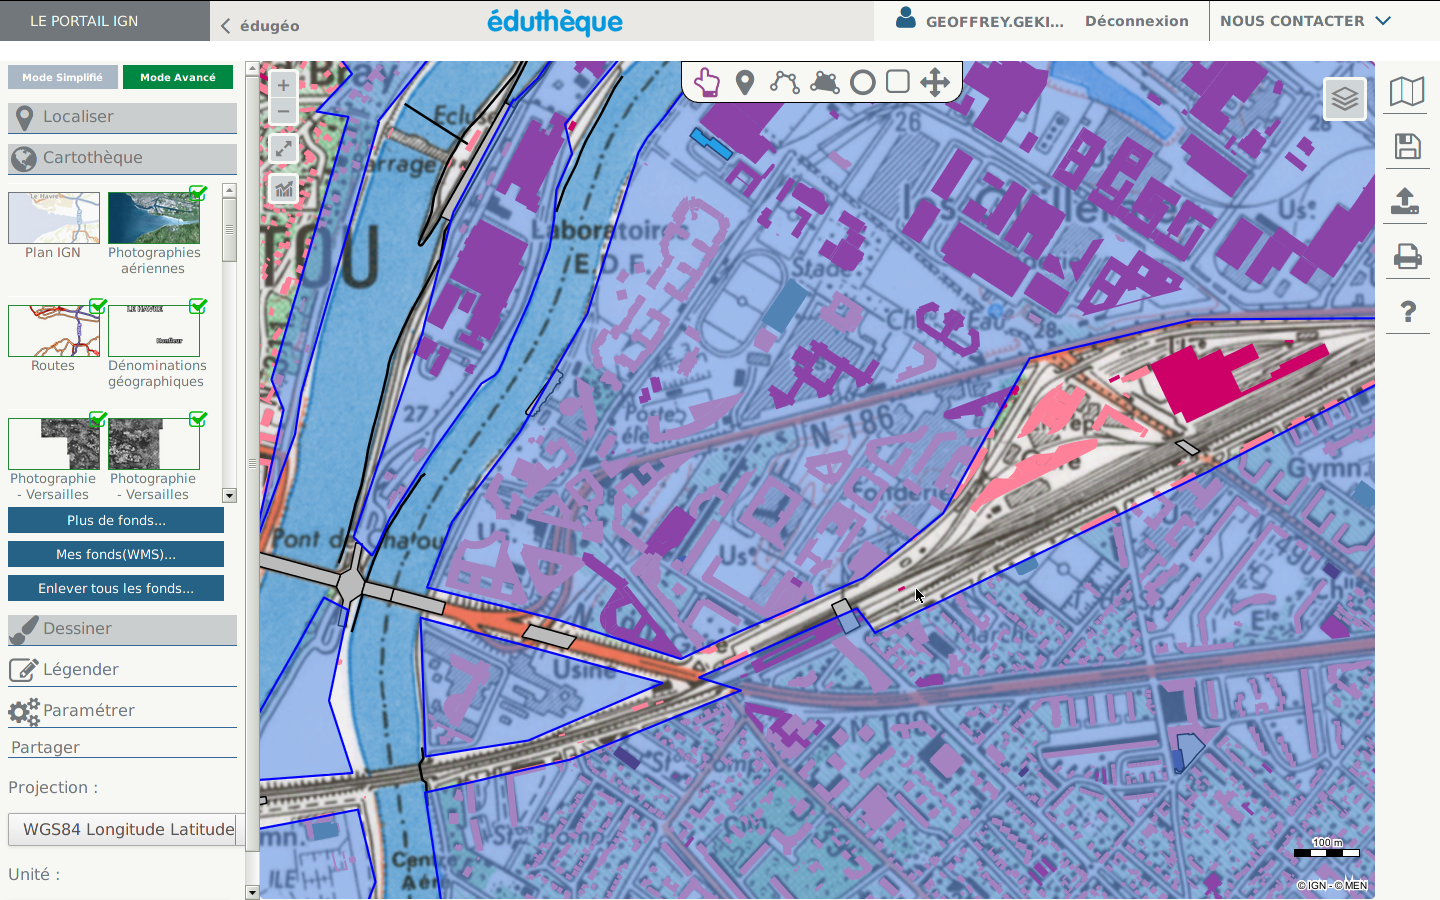
Task: Open the Dessiner section
Action: (122, 629)
